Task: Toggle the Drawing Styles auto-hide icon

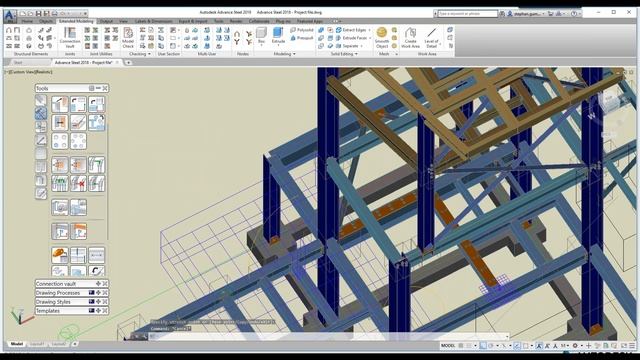Action: coord(91,302)
